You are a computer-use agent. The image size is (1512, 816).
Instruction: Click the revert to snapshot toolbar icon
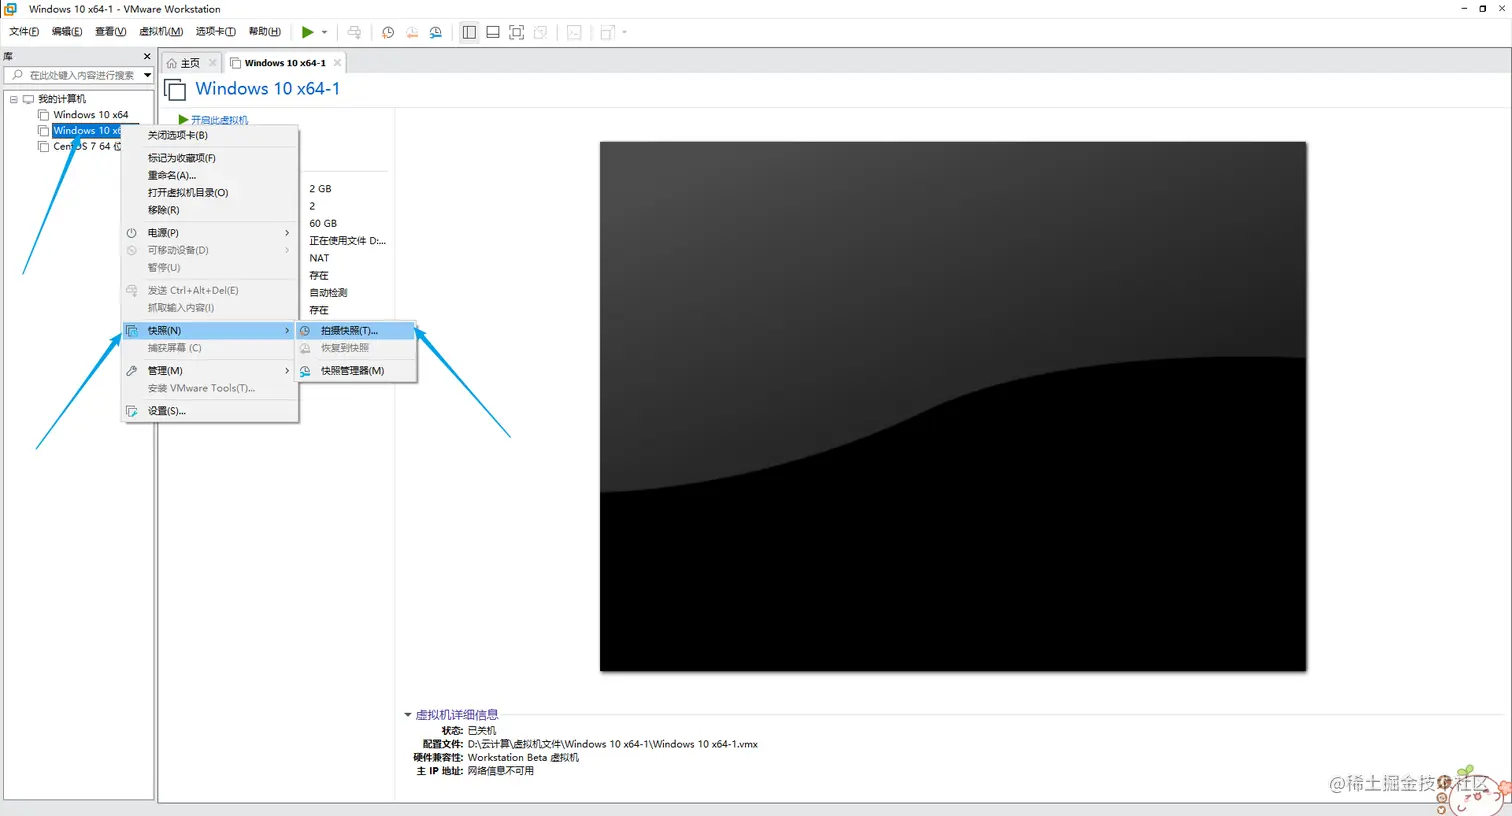(412, 32)
